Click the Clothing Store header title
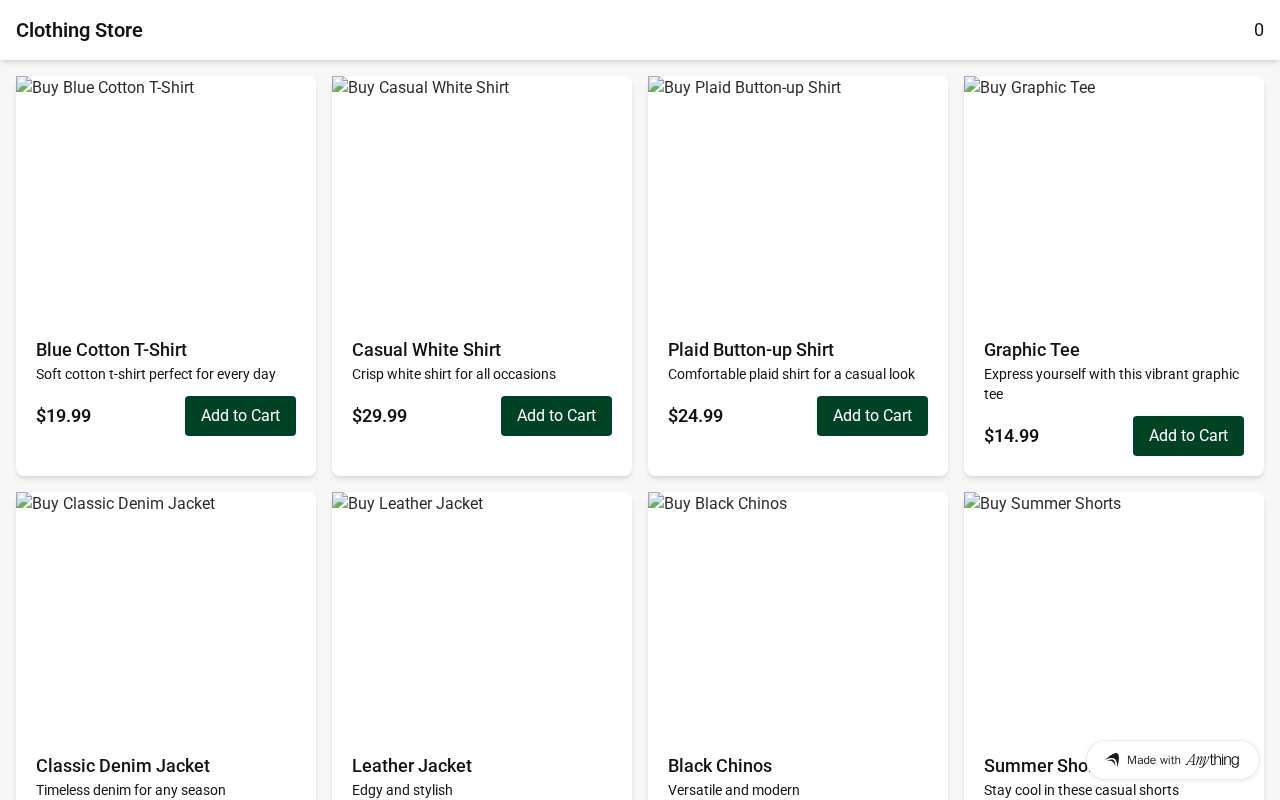The height and width of the screenshot is (800, 1280). pyautogui.click(x=79, y=30)
